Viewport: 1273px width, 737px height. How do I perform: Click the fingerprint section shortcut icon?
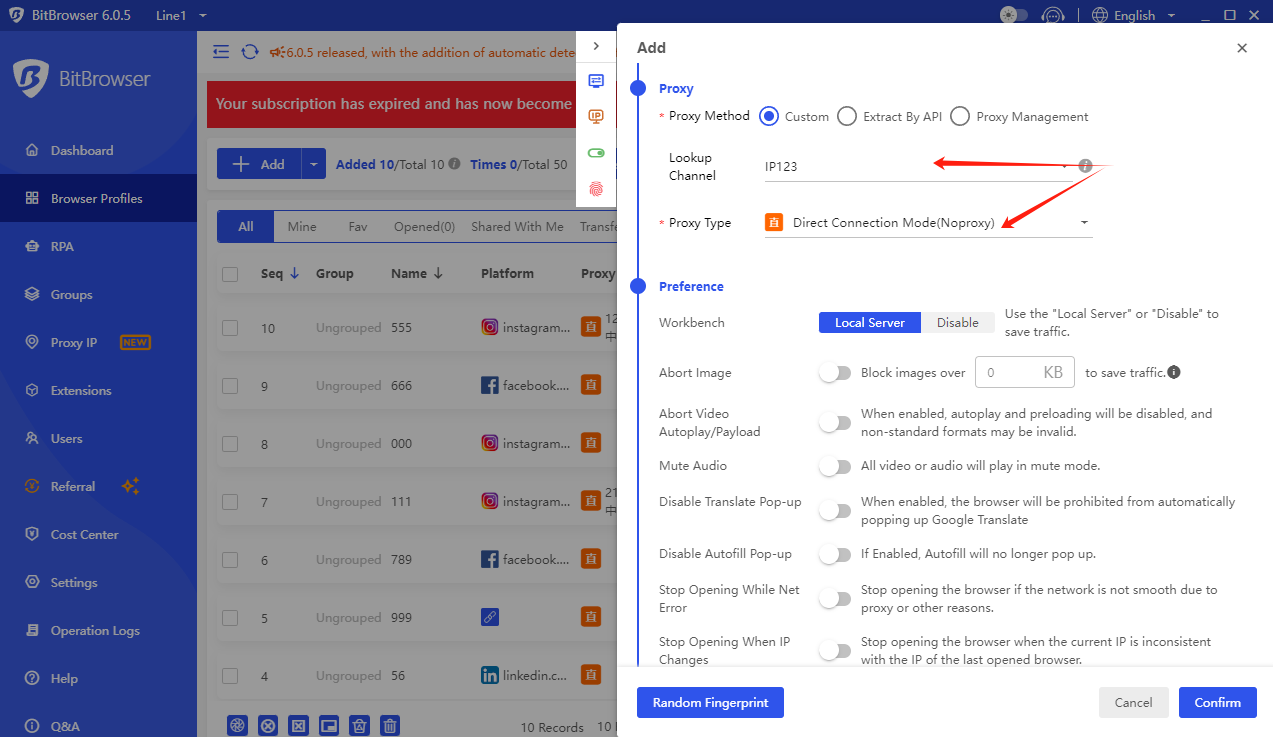click(596, 188)
